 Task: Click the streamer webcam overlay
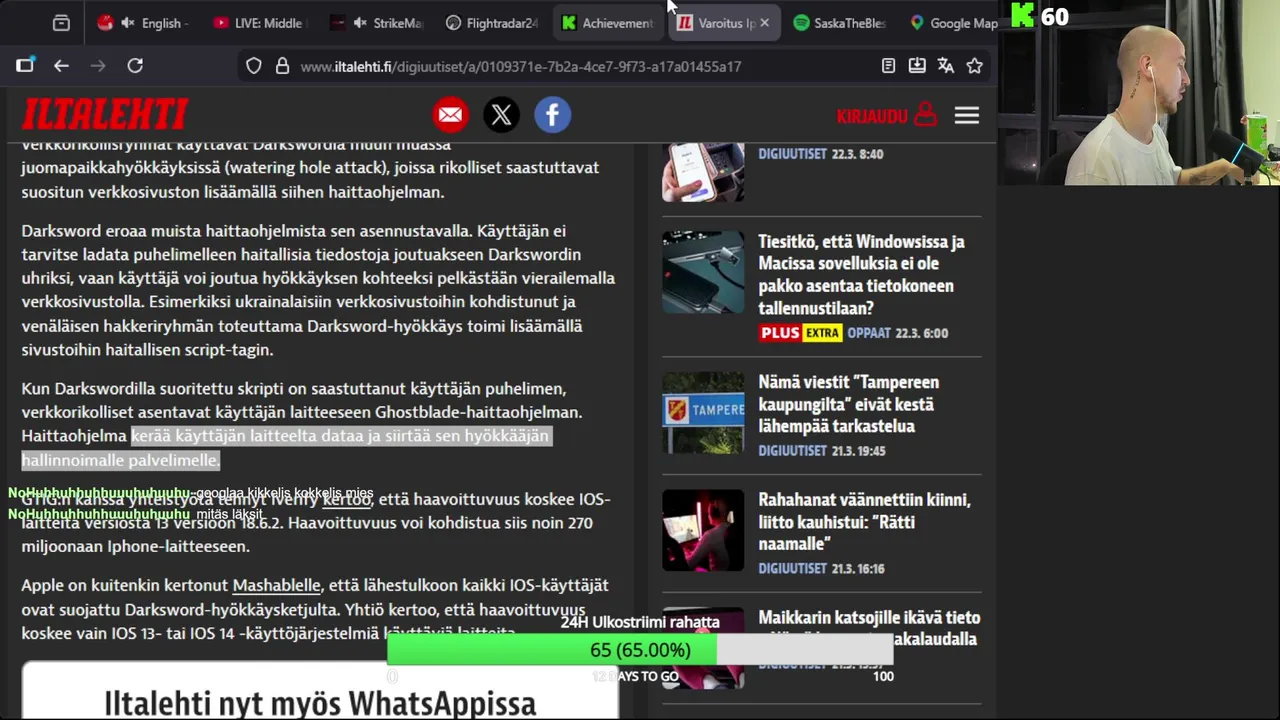(x=1139, y=93)
